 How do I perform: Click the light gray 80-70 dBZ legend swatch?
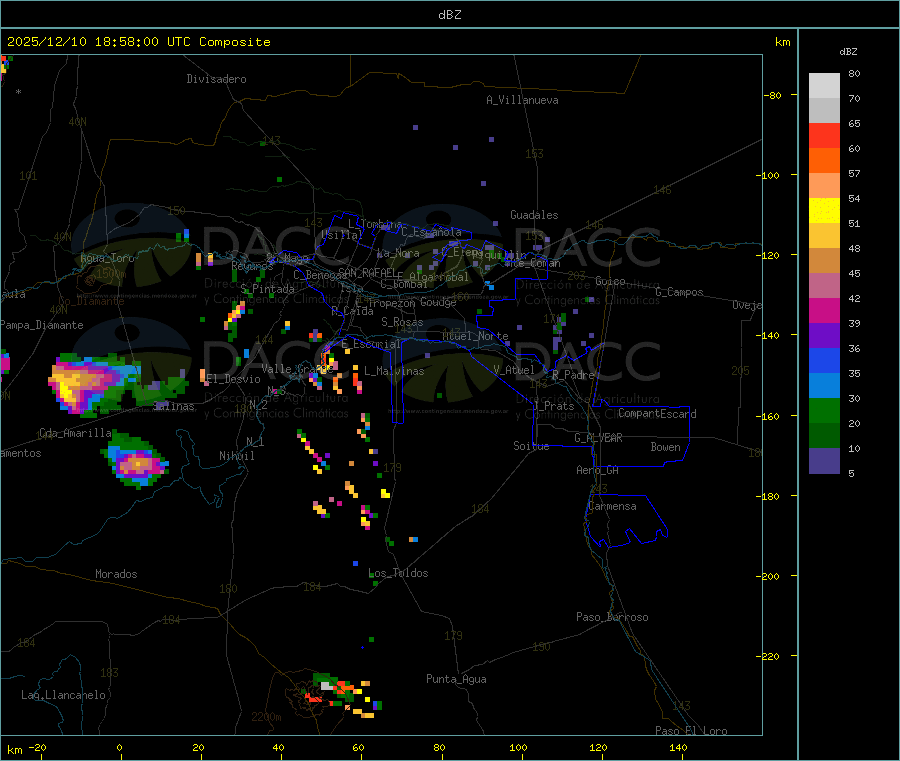click(x=824, y=86)
